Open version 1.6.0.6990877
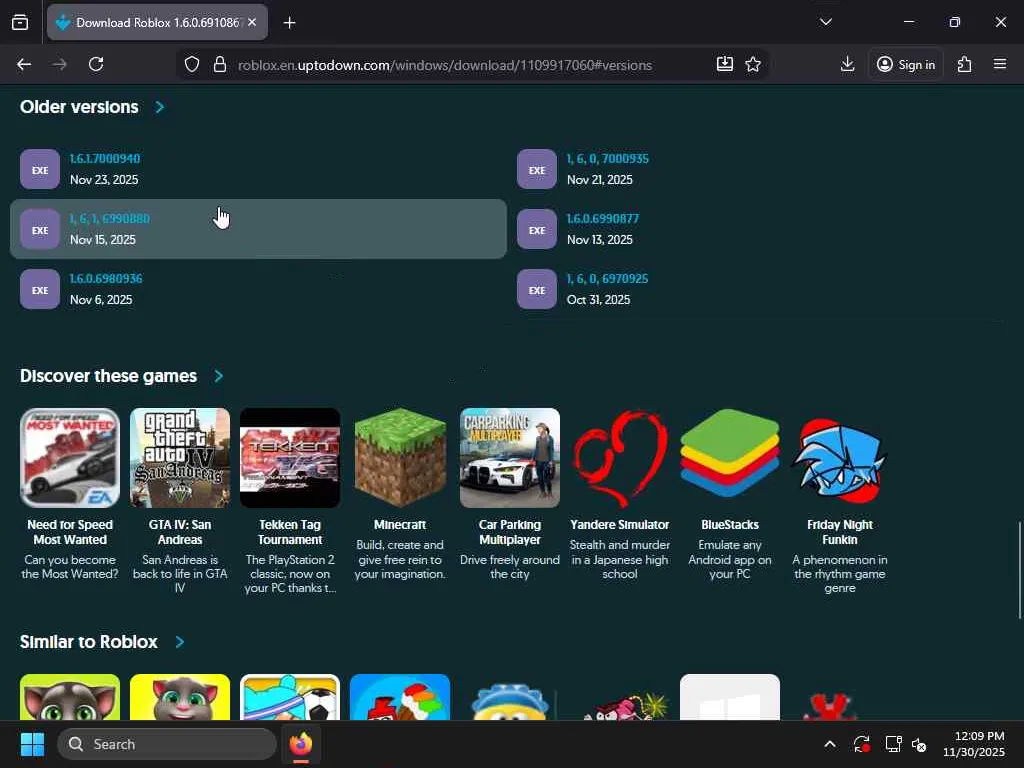This screenshot has width=1024, height=768. point(603,219)
